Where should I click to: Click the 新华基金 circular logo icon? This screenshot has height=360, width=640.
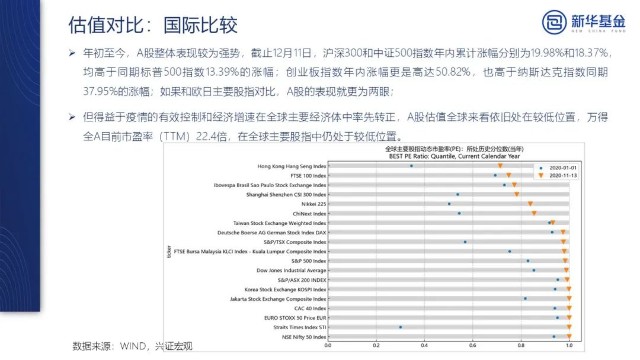[554, 22]
